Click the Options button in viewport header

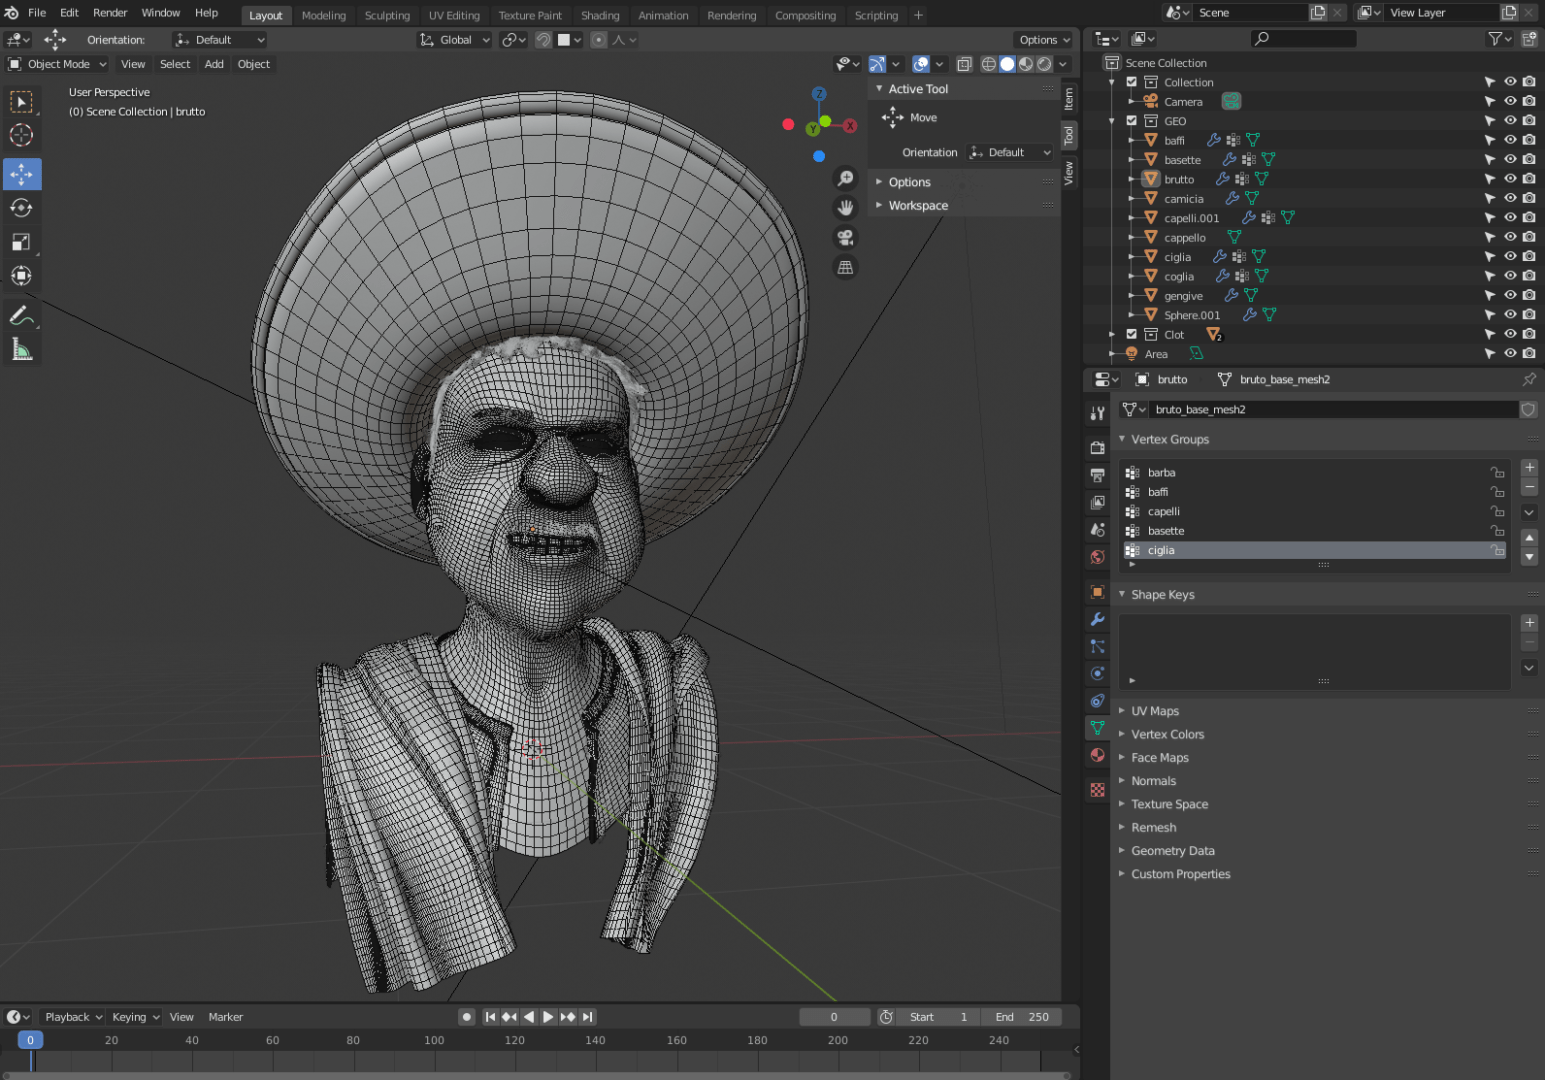pos(1044,40)
